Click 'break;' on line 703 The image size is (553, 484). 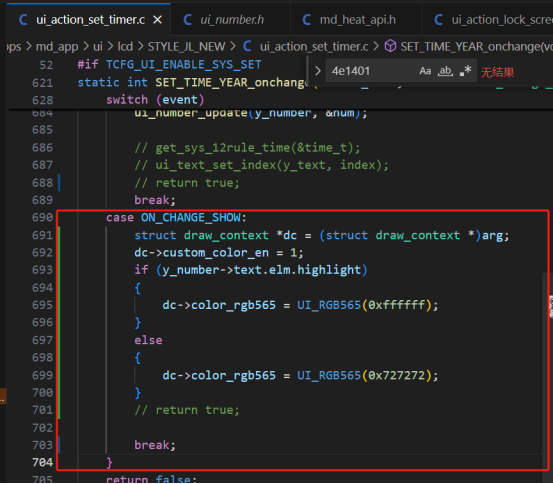154,445
